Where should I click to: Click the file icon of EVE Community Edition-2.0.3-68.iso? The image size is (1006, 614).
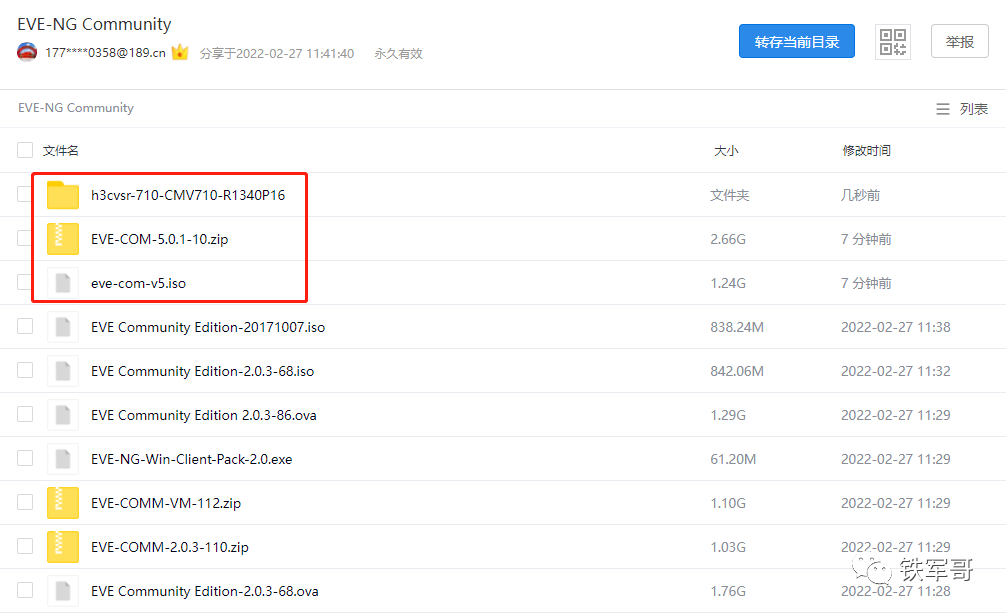click(63, 371)
